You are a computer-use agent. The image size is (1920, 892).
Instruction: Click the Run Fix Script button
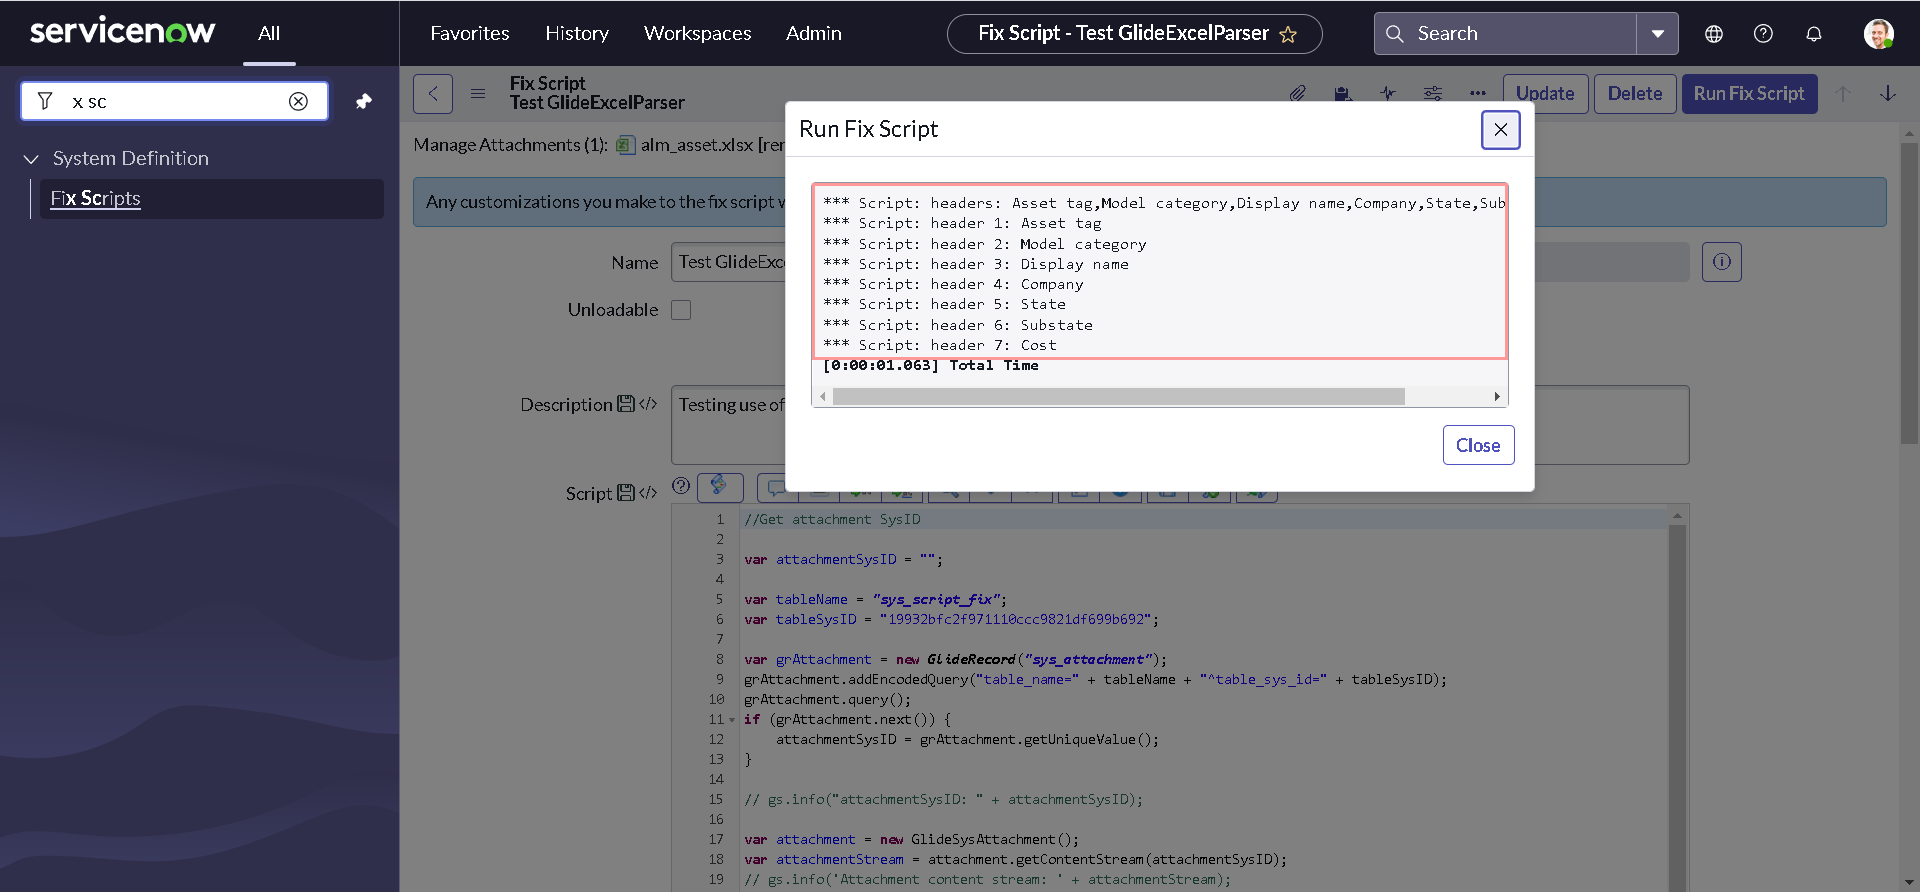click(1749, 94)
